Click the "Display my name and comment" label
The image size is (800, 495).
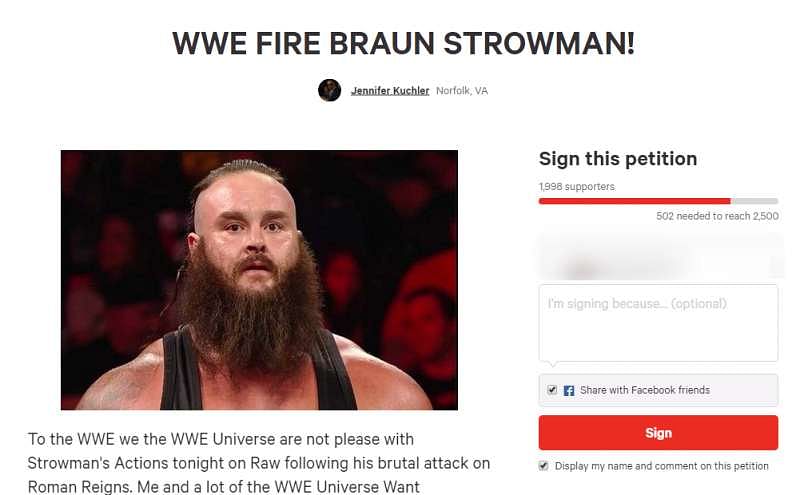coord(661,466)
